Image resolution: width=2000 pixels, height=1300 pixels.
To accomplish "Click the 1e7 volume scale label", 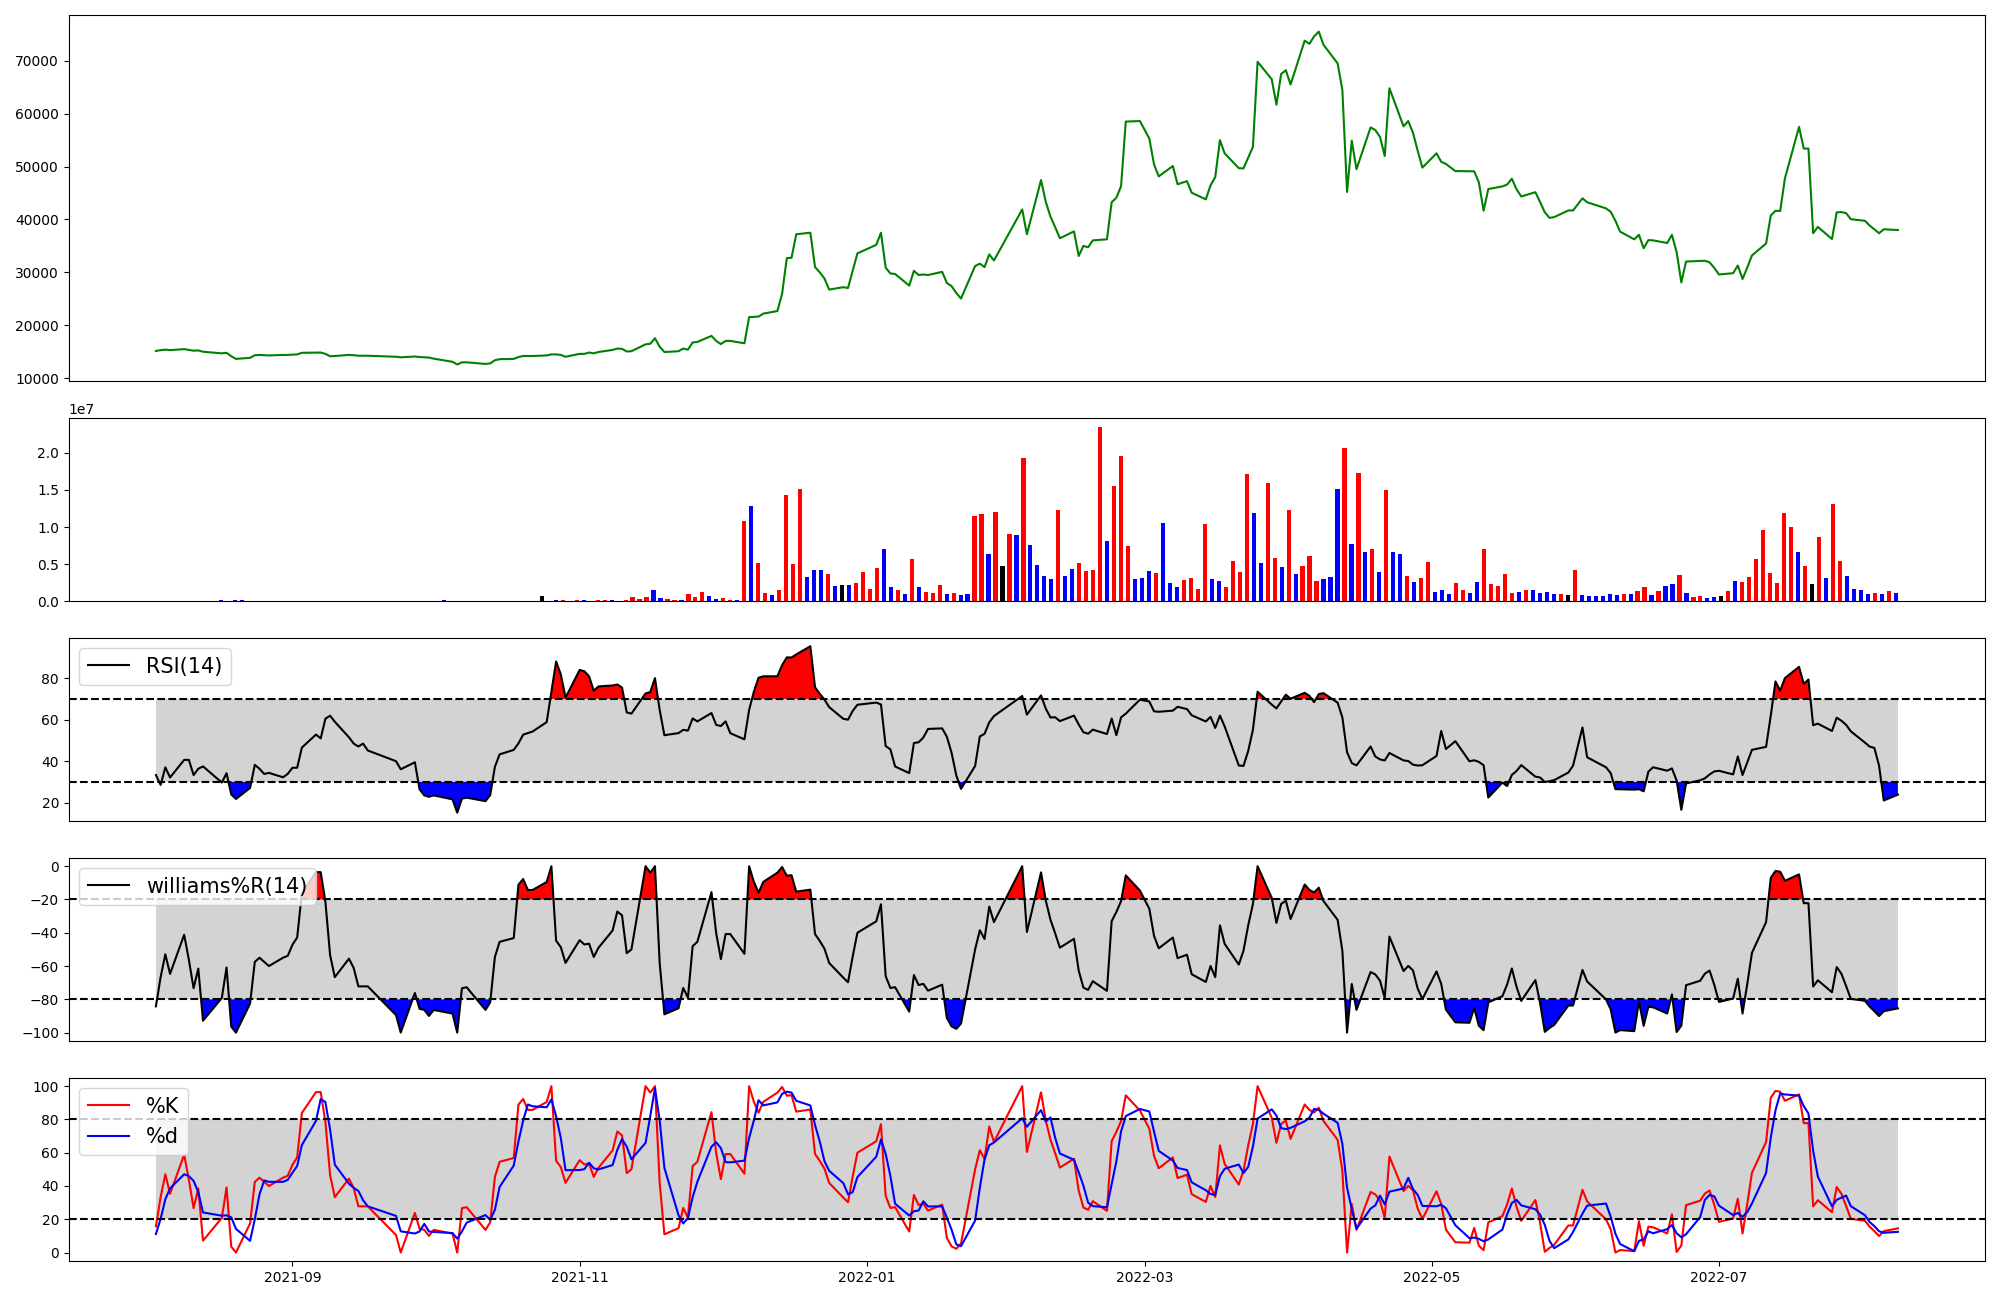I will click(x=81, y=409).
